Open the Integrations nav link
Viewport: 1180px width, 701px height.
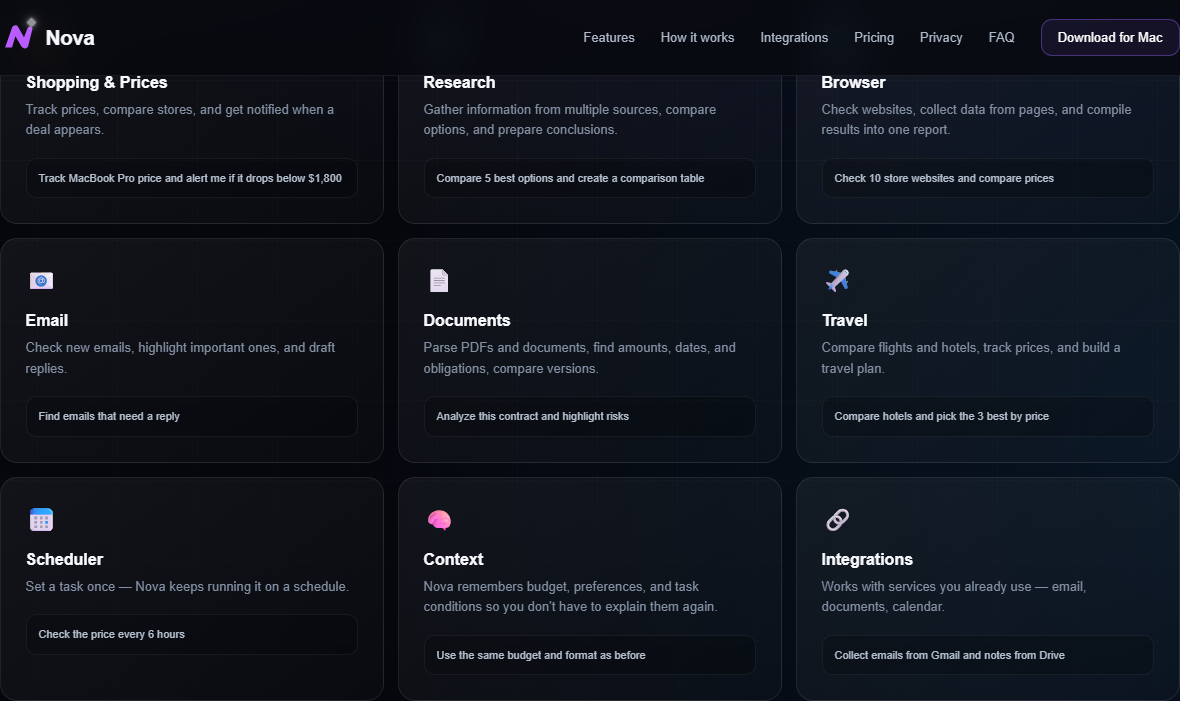click(794, 38)
